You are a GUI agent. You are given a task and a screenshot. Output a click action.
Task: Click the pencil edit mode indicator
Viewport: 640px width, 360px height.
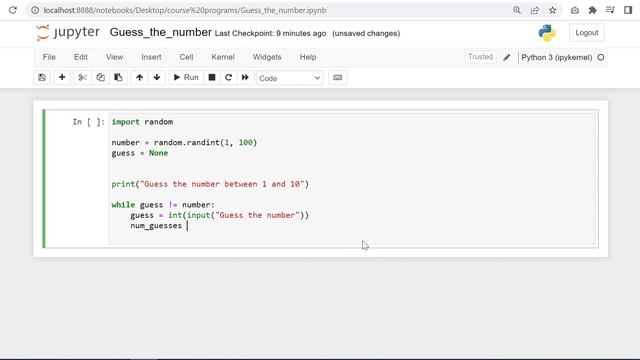click(507, 58)
